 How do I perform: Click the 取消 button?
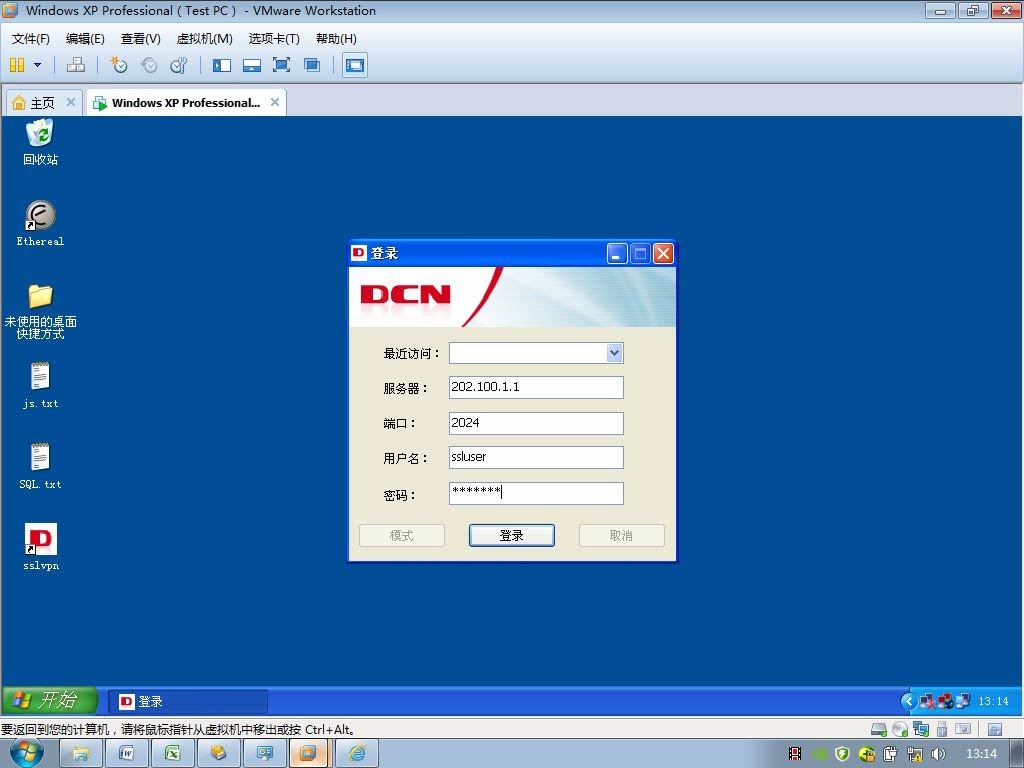click(622, 536)
